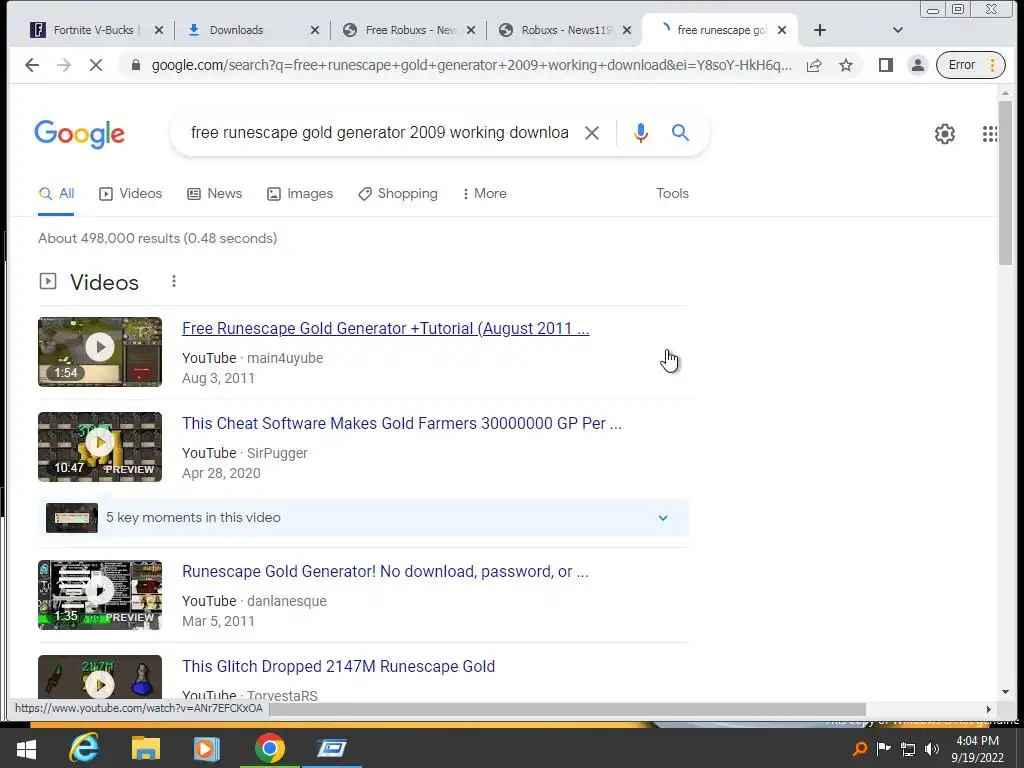Open the browser side panel
1024x768 pixels.
[886, 65]
